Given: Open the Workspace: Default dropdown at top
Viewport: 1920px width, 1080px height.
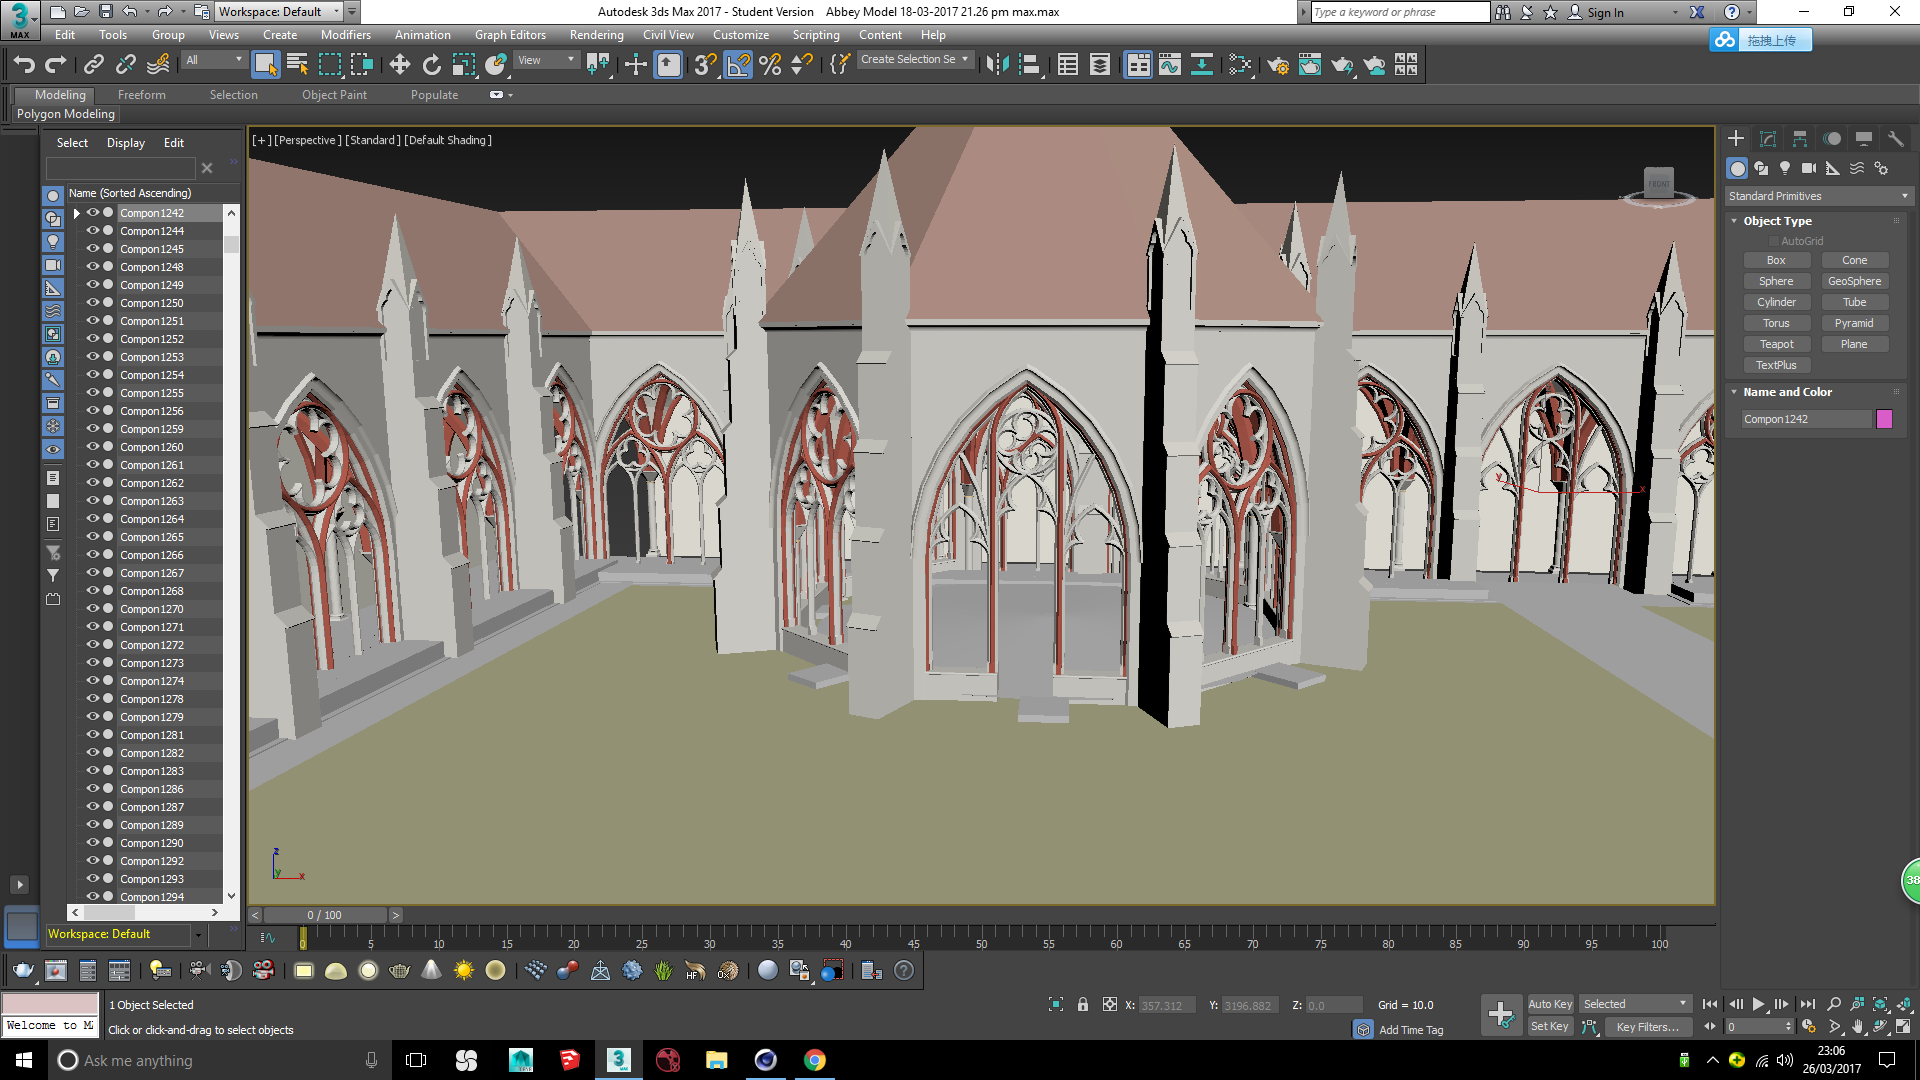Looking at the screenshot, I should point(280,12).
